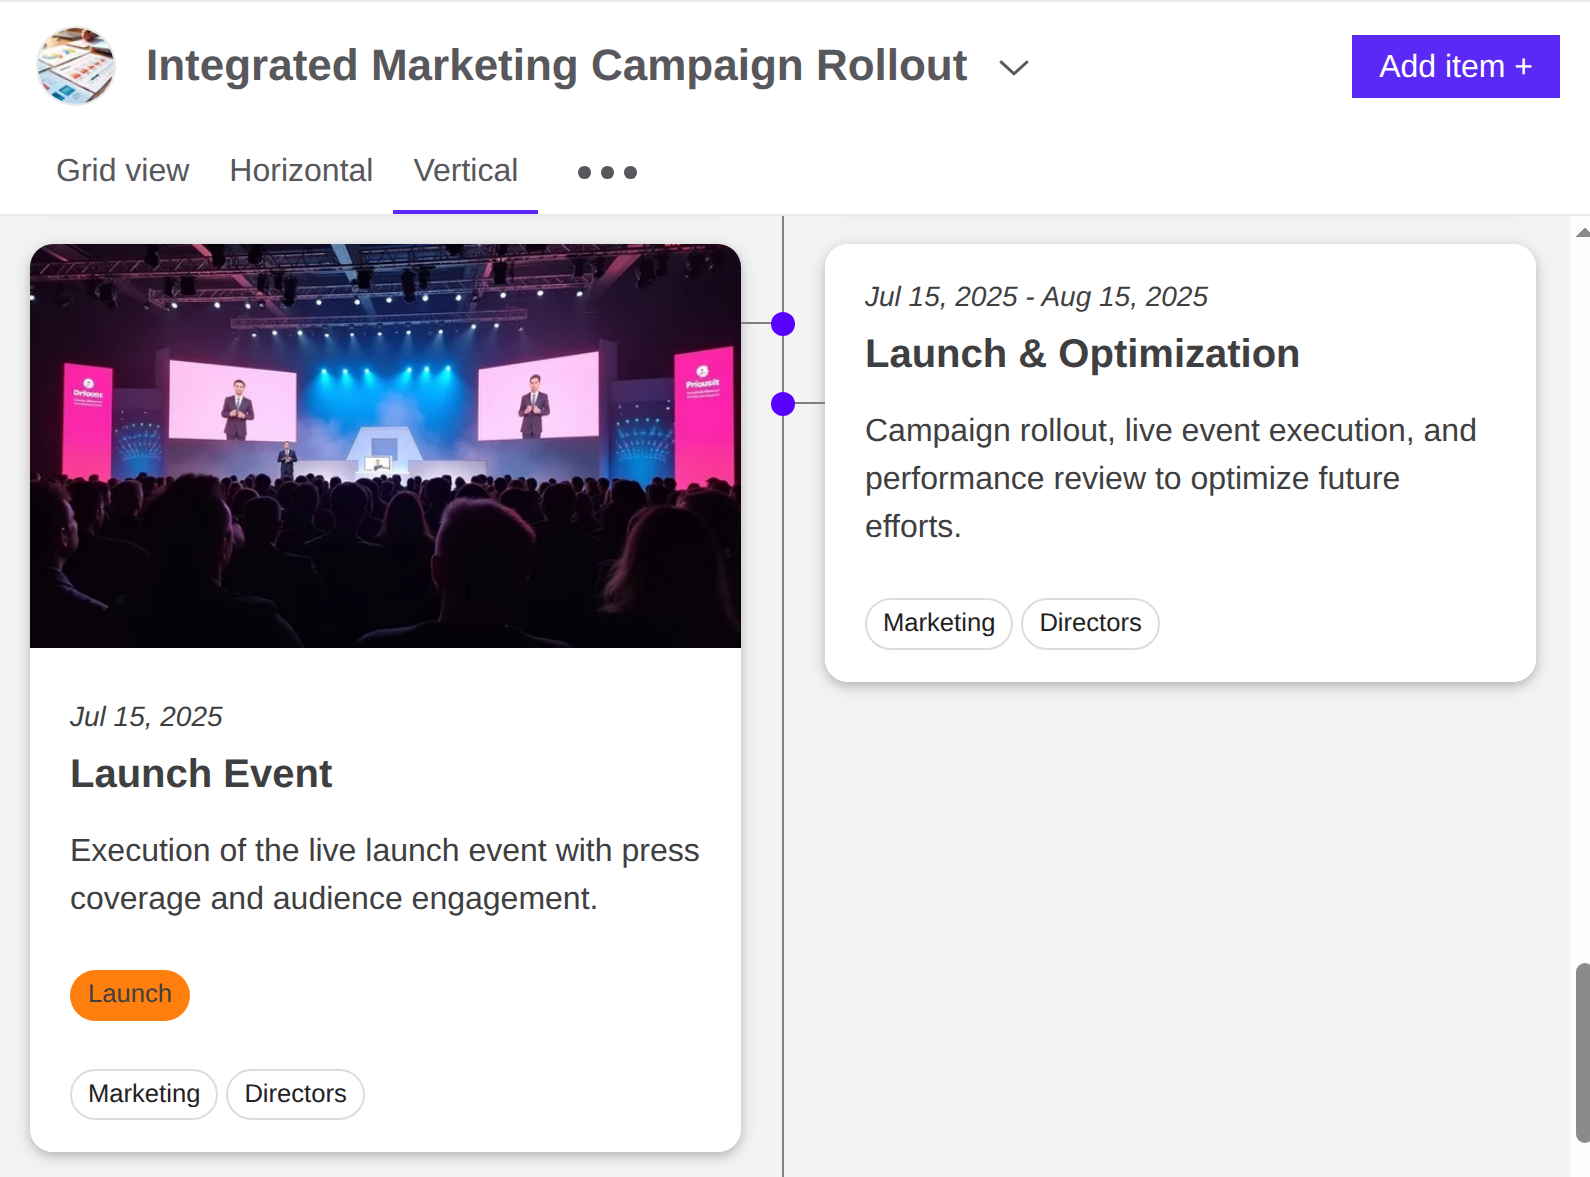Click the upper purple timeline dot
The width and height of the screenshot is (1590, 1177).
783,324
